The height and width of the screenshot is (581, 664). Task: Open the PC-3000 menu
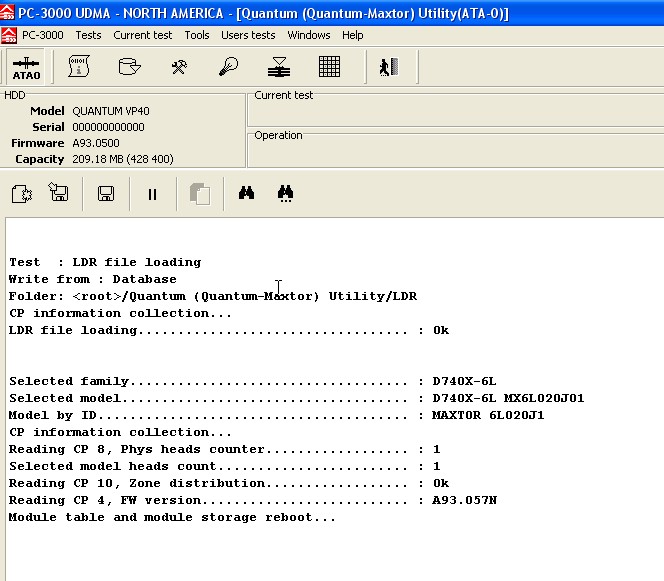[42, 35]
